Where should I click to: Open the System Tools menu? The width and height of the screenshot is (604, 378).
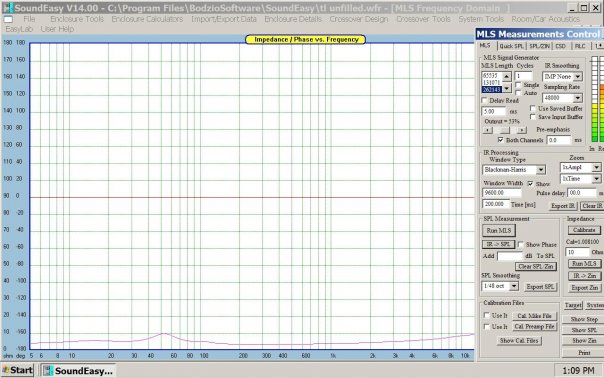481,19
